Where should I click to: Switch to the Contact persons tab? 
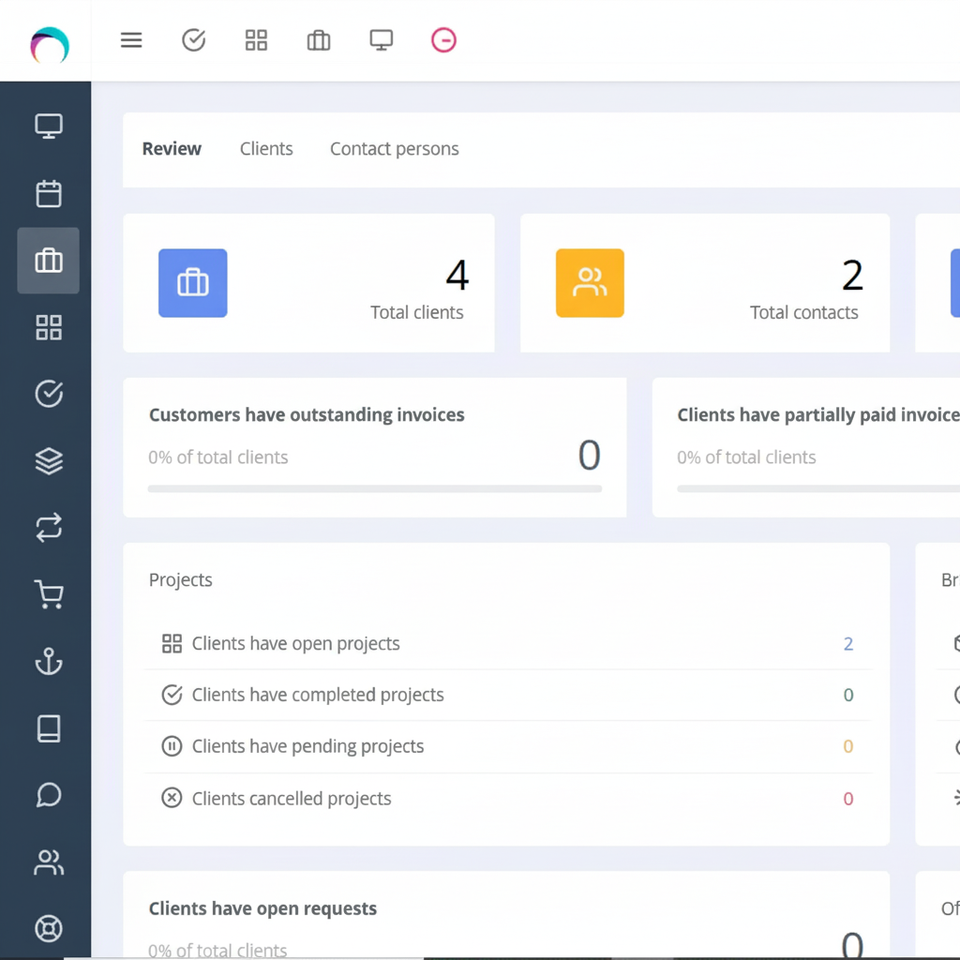point(394,149)
